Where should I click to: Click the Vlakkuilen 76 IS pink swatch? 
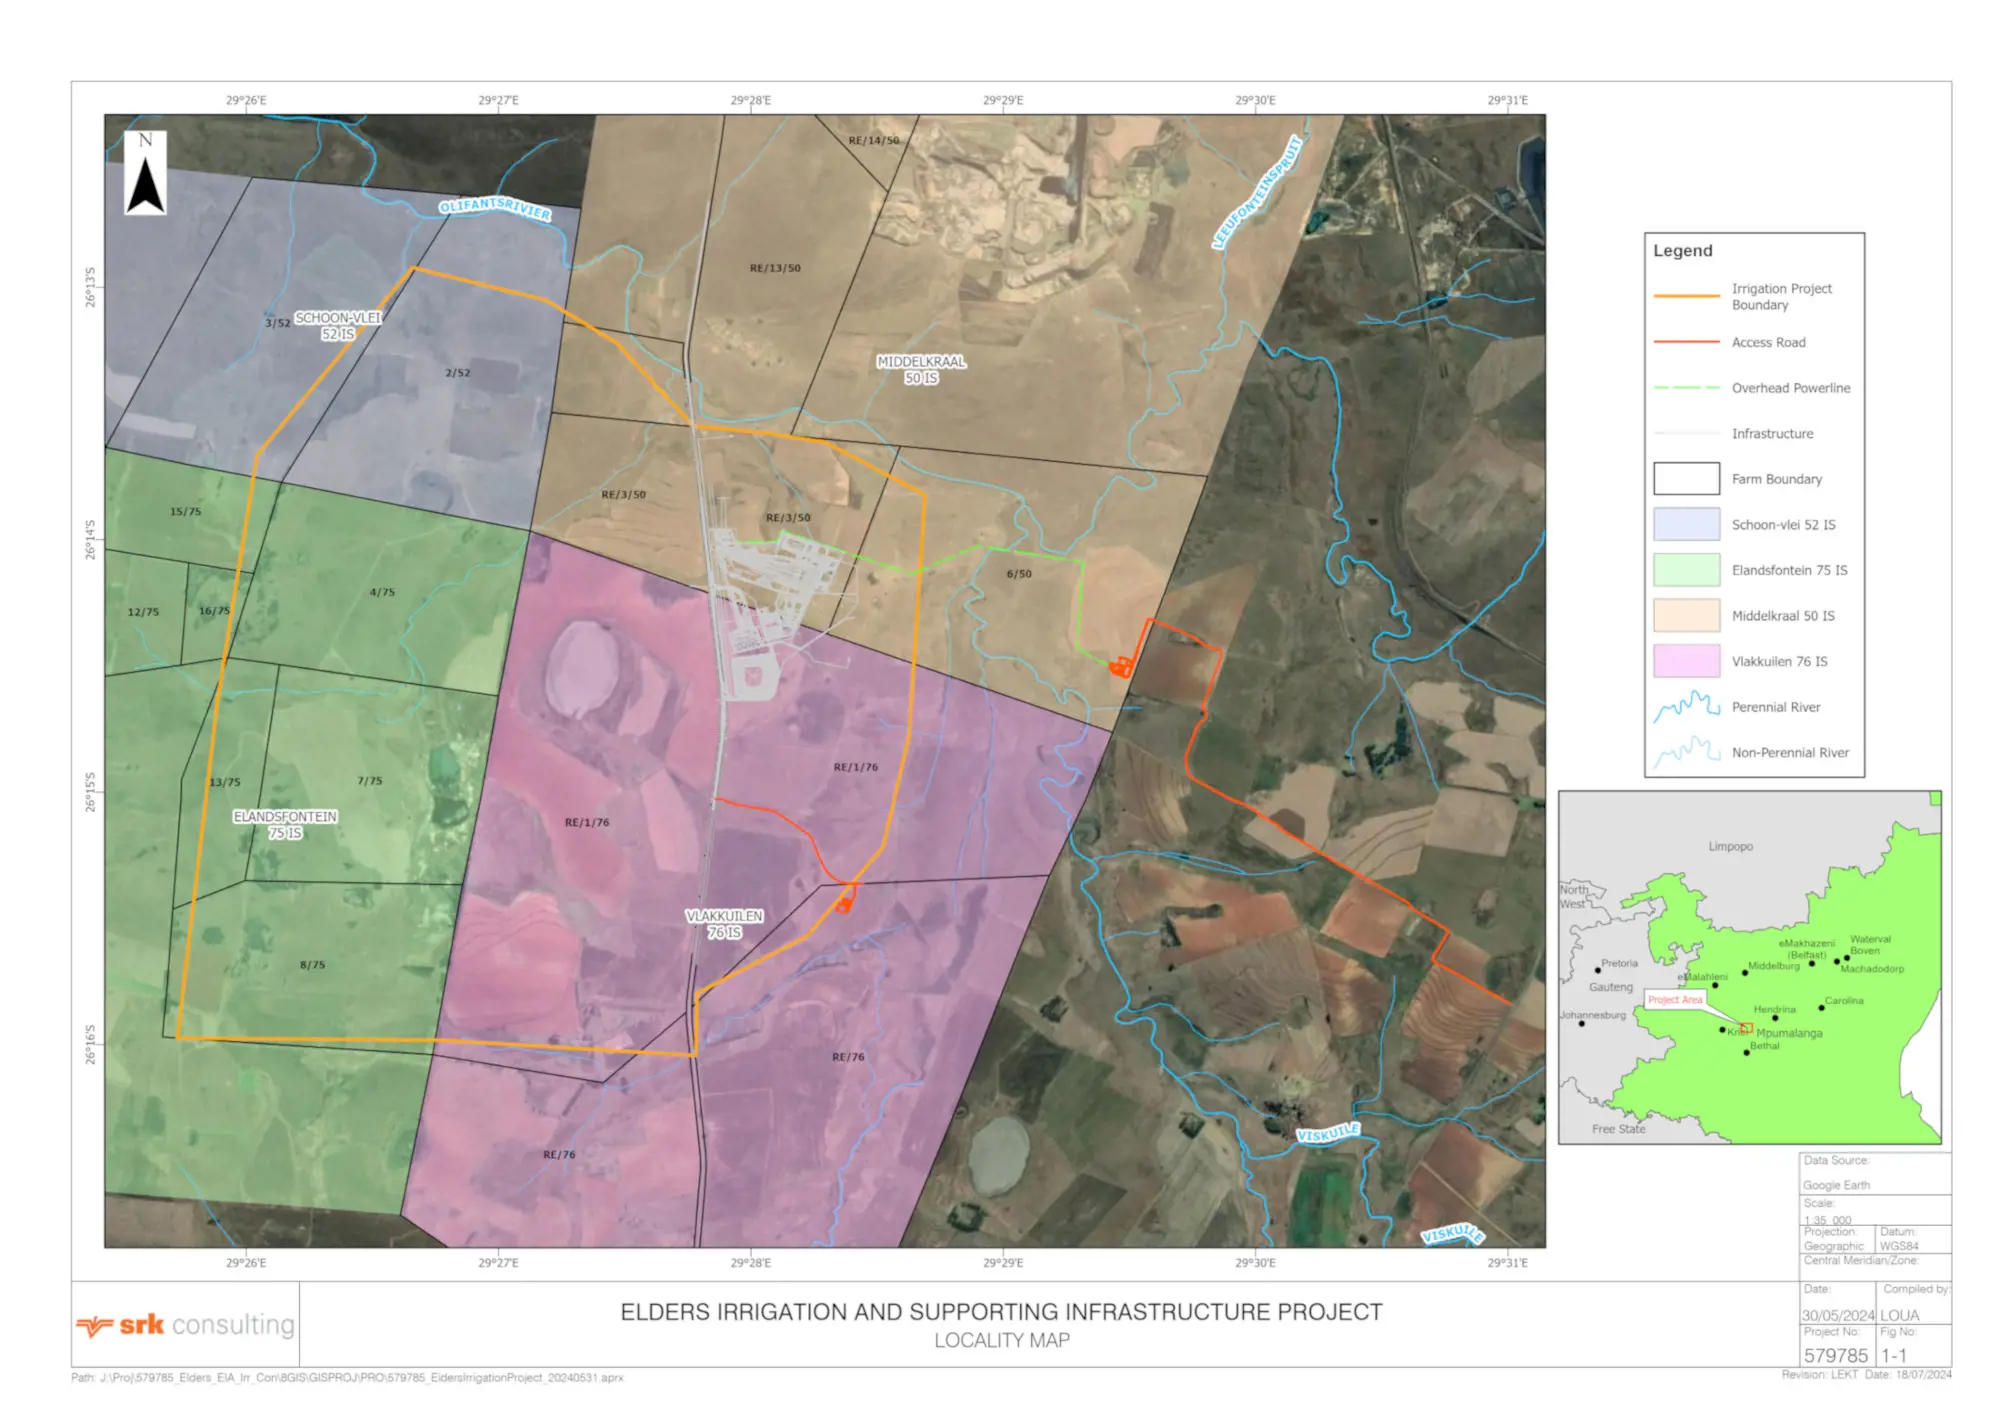point(1686,661)
